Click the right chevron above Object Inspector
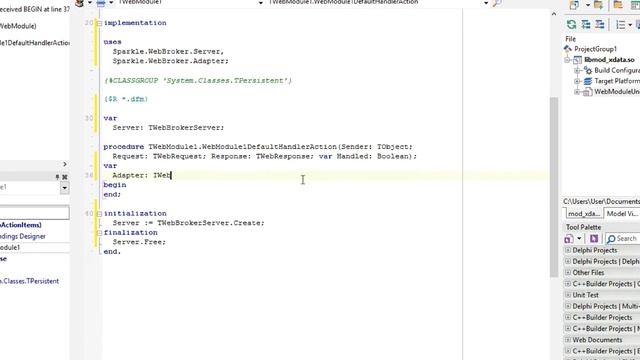Screen dimensions: 640x360 point(64,164)
